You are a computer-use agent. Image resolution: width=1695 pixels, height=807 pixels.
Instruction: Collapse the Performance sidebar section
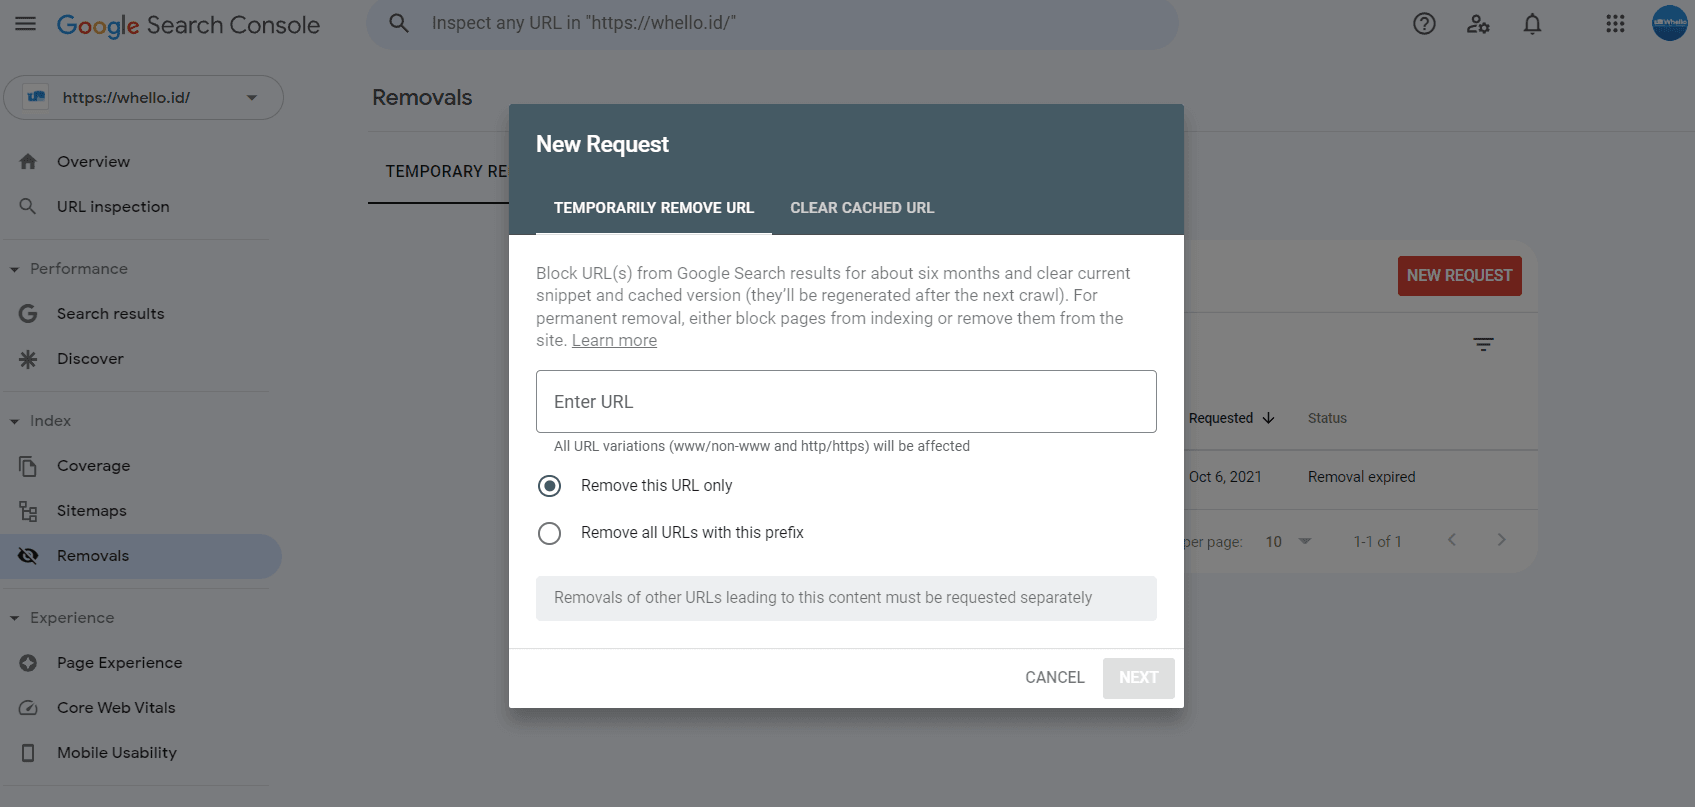tap(15, 269)
